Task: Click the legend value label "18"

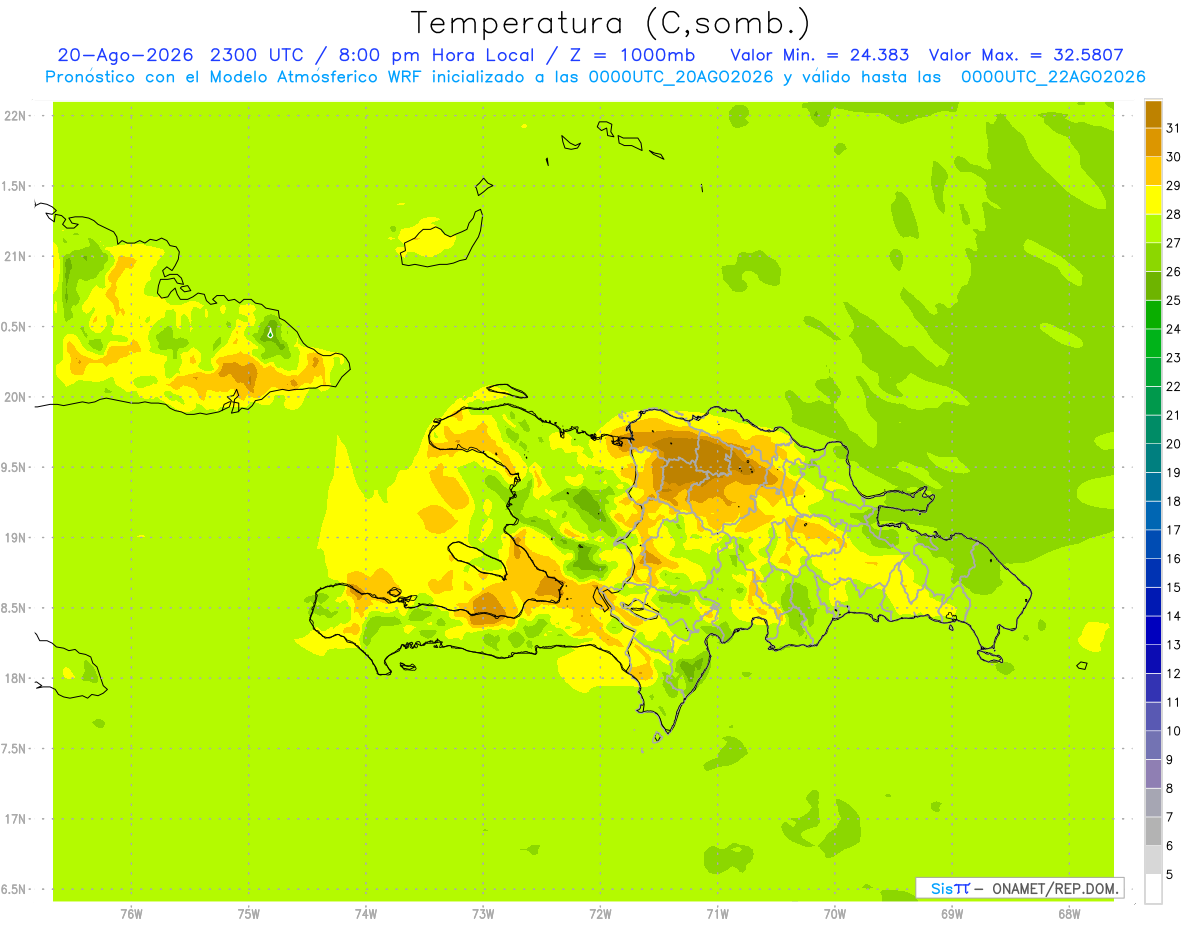Action: (1174, 501)
